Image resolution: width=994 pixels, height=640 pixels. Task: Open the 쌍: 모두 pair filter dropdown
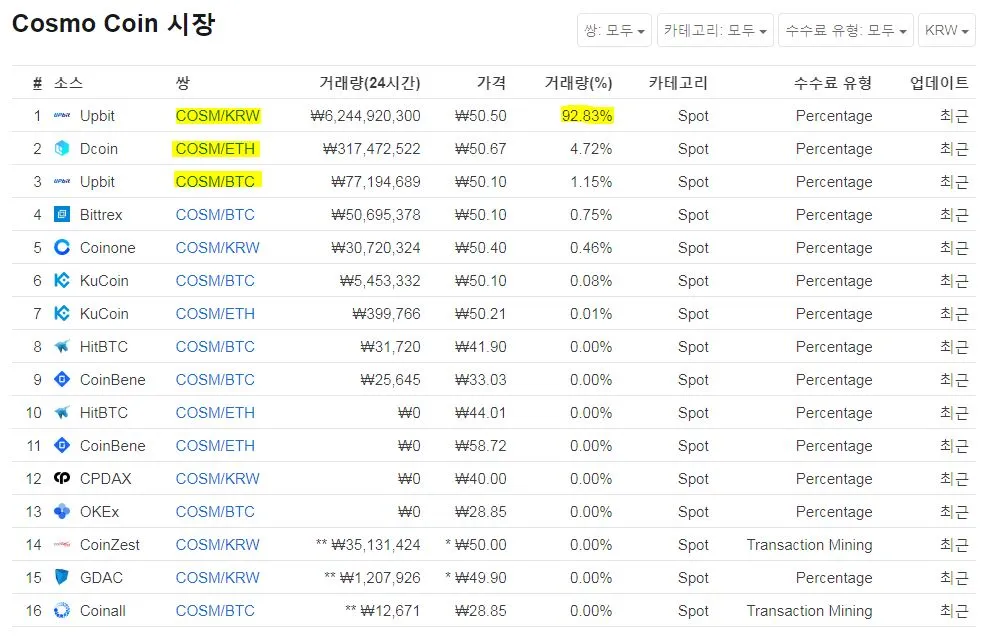click(x=614, y=30)
